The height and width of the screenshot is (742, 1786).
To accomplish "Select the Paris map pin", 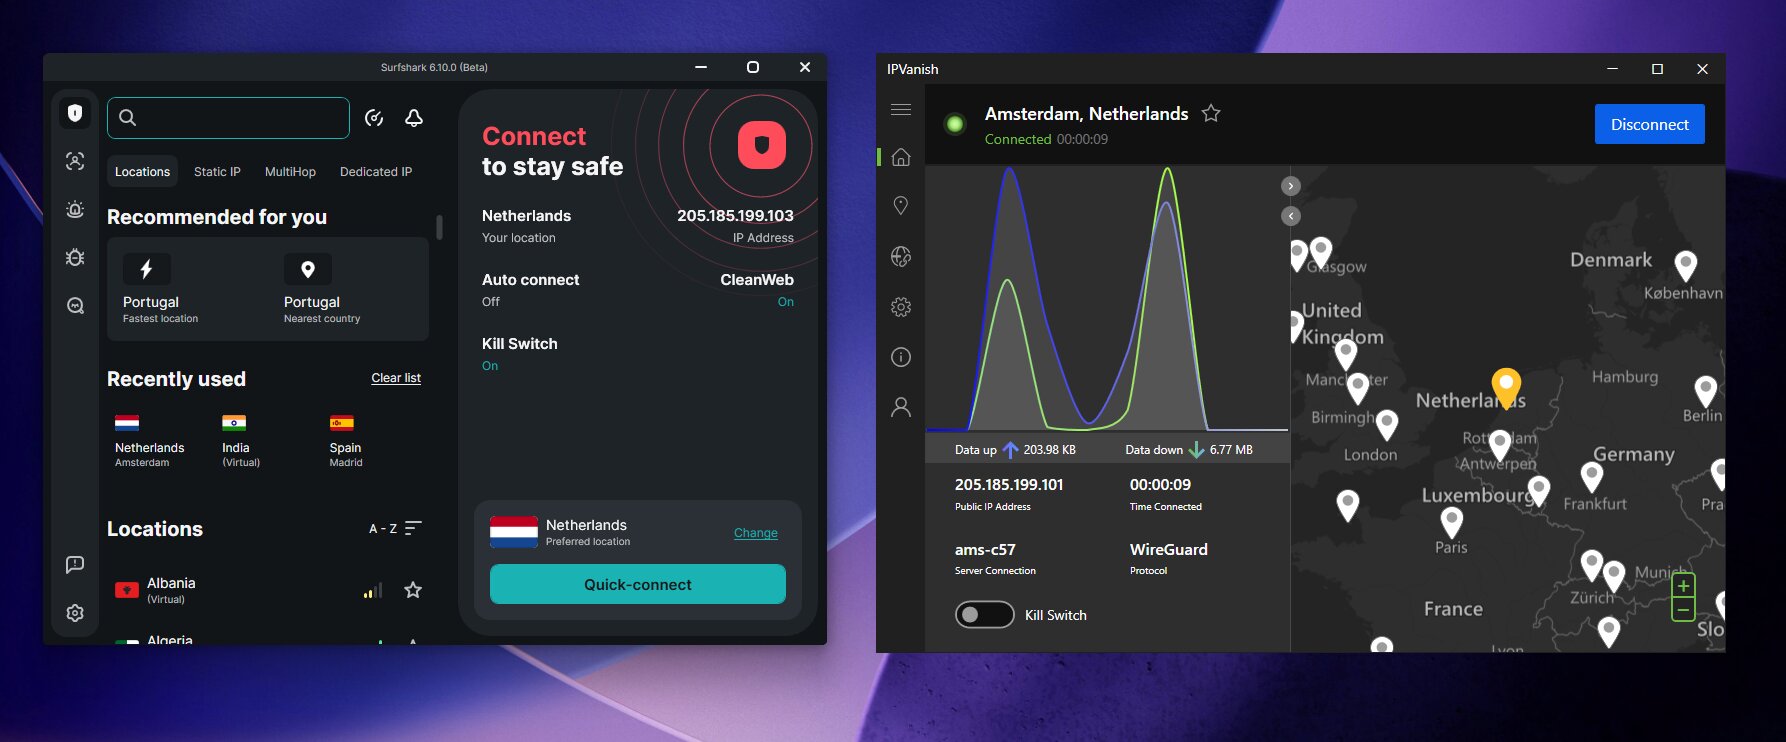I will pos(1452,522).
